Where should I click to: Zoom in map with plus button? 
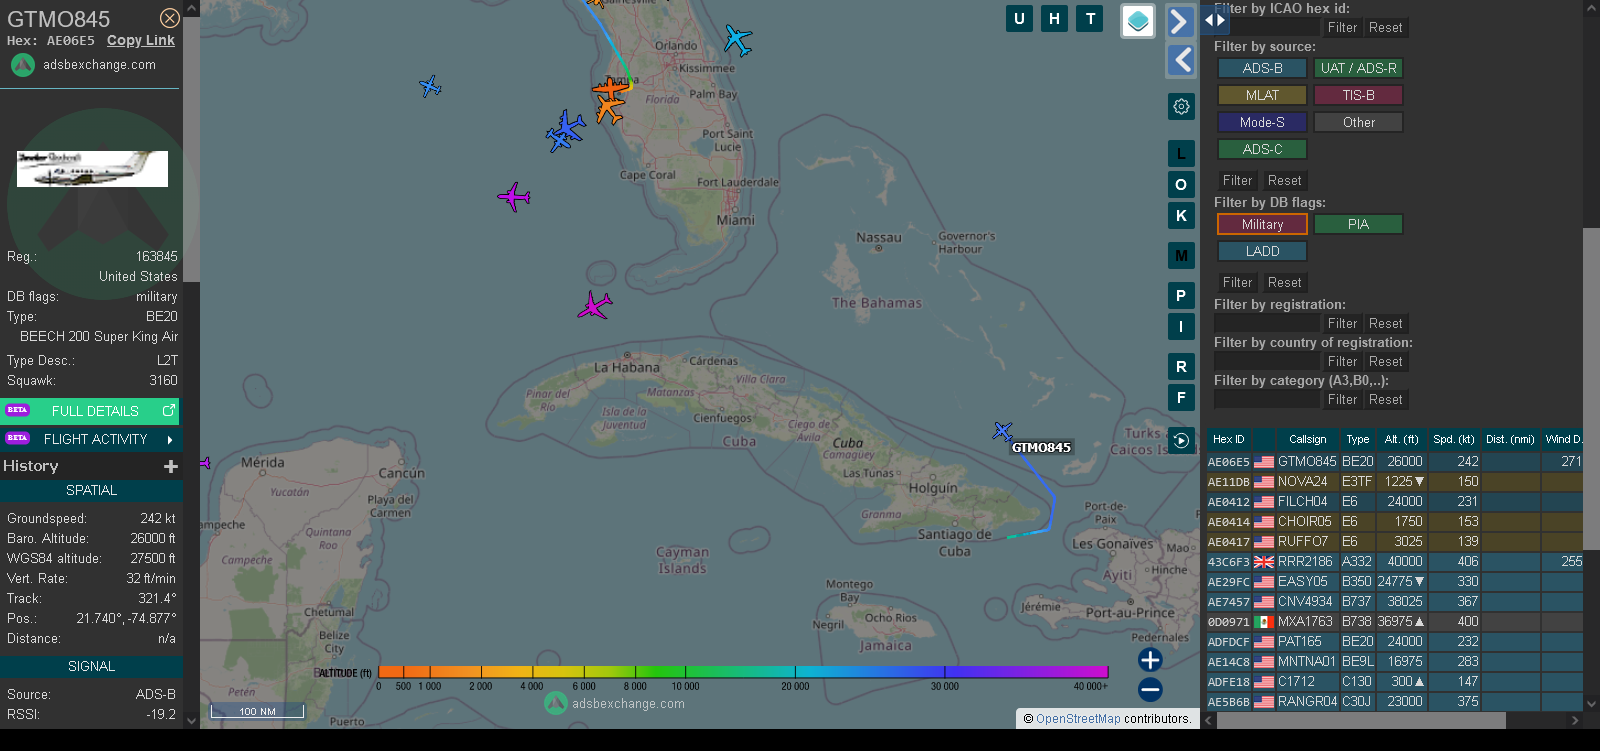coord(1150,660)
